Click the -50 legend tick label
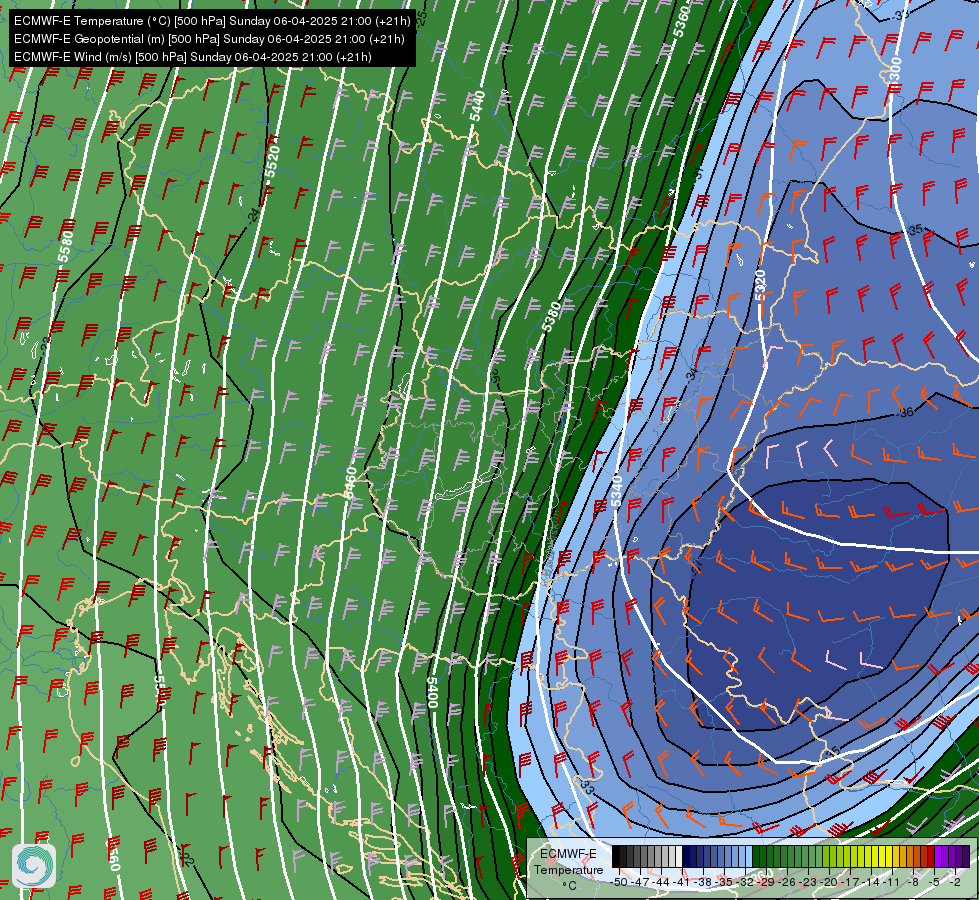979x900 pixels. (x=619, y=882)
